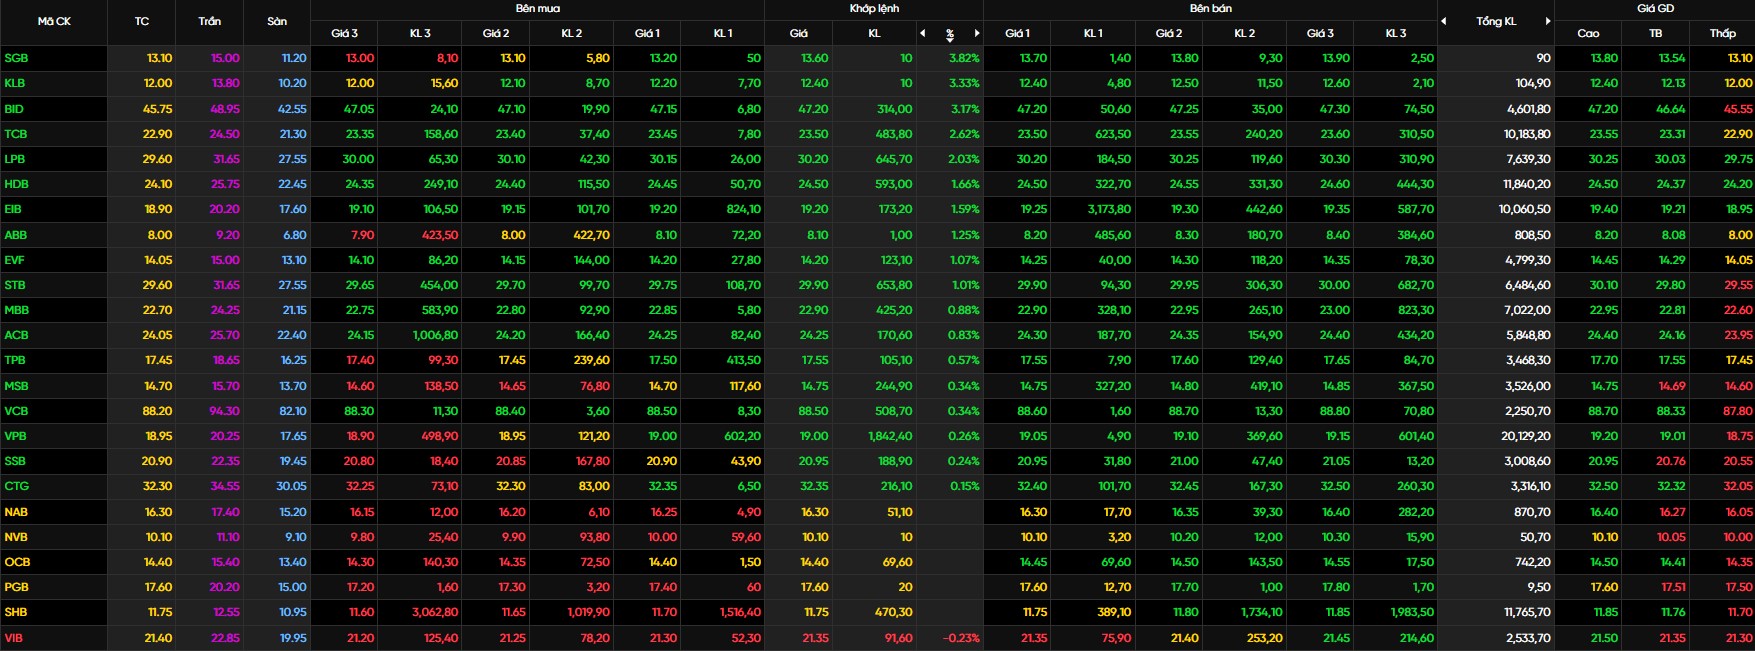Click the Mã CK column header
The width and height of the screenshot is (1755, 651).
(54, 21)
